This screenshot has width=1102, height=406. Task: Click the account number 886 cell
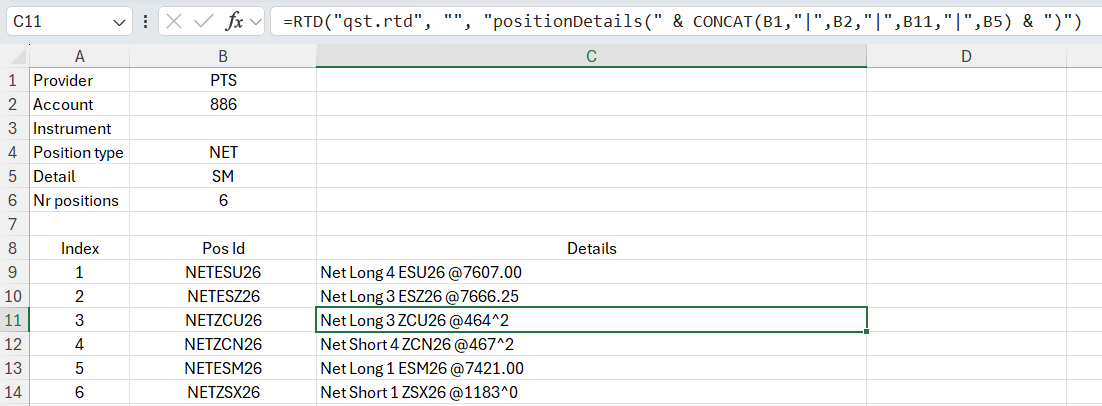click(x=223, y=105)
